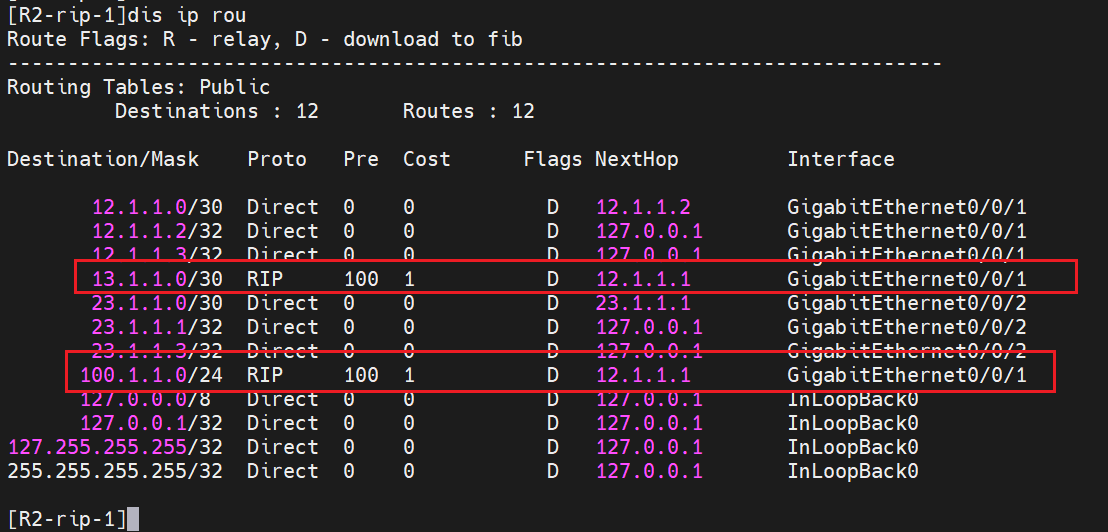
Task: Click GigabitEthernet0/0/2 in the 23.1.1.0/30 row
Action: pyautogui.click(x=907, y=303)
